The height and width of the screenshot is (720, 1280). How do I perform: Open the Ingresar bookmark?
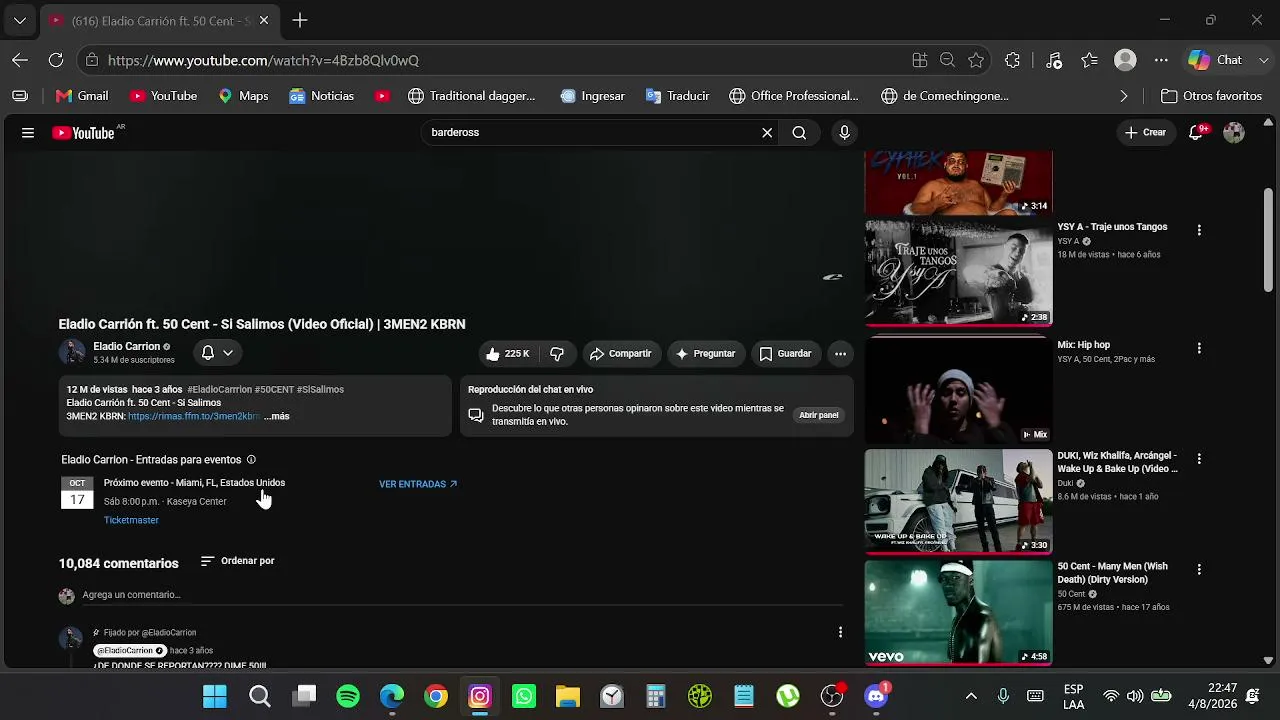[x=593, y=96]
